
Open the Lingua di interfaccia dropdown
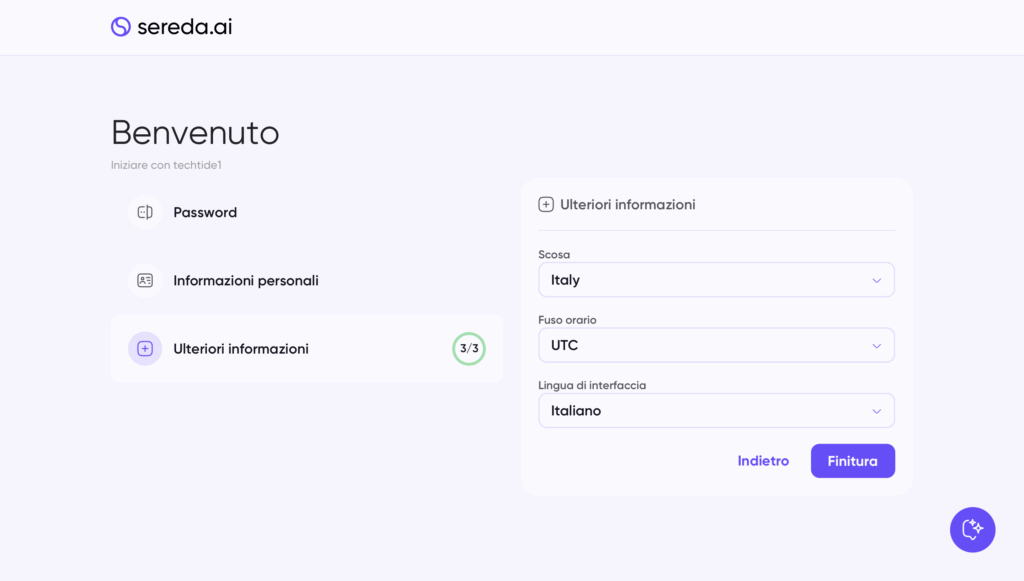pyautogui.click(x=715, y=411)
